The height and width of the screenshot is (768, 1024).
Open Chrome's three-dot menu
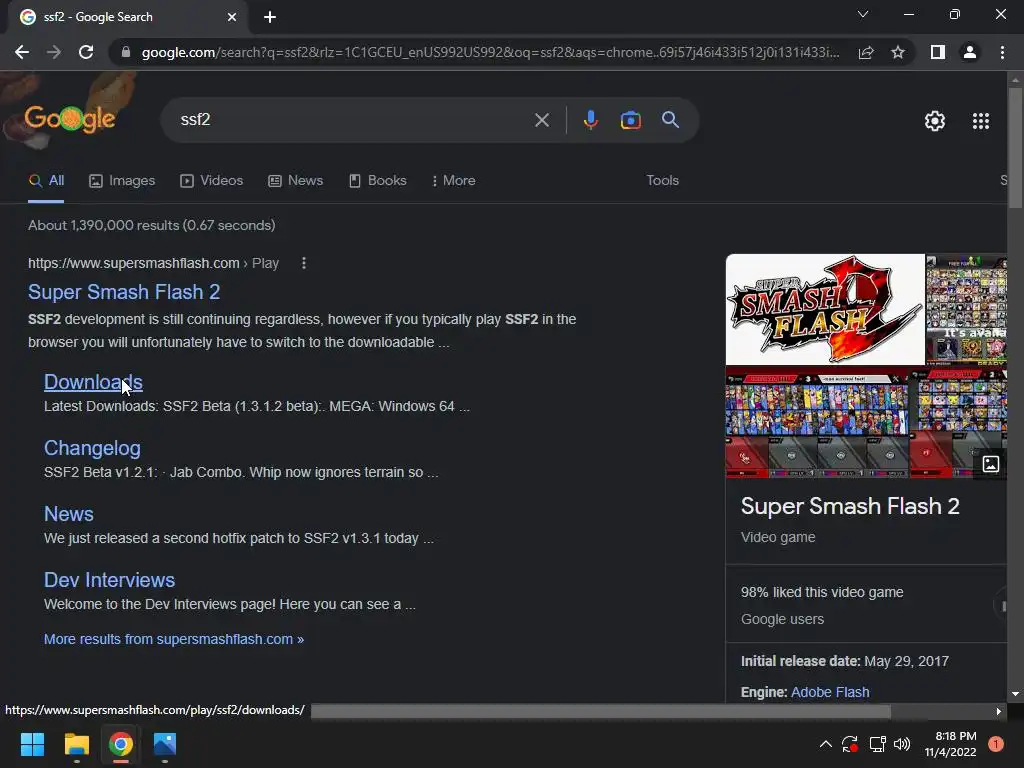[1002, 52]
